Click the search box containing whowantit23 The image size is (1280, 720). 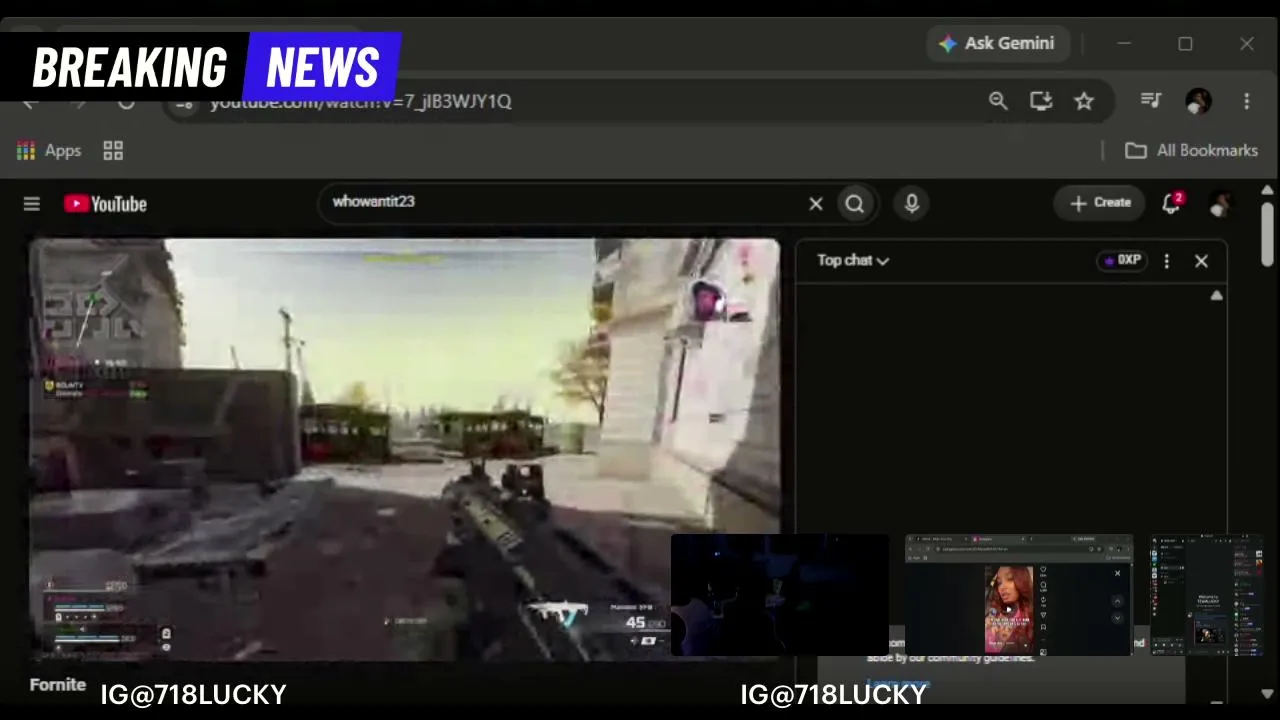click(565, 203)
